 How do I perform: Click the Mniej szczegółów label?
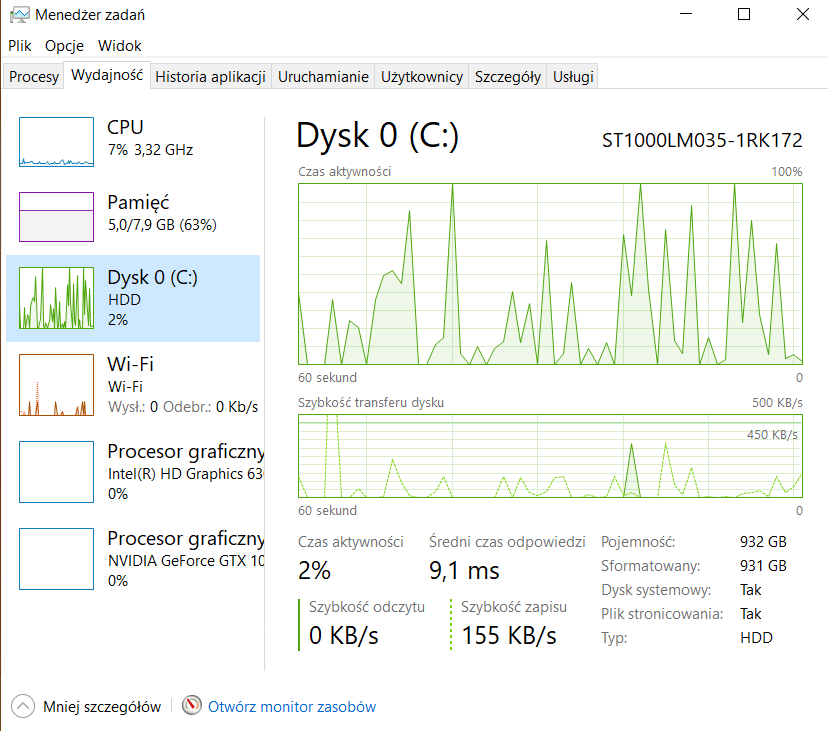click(102, 707)
